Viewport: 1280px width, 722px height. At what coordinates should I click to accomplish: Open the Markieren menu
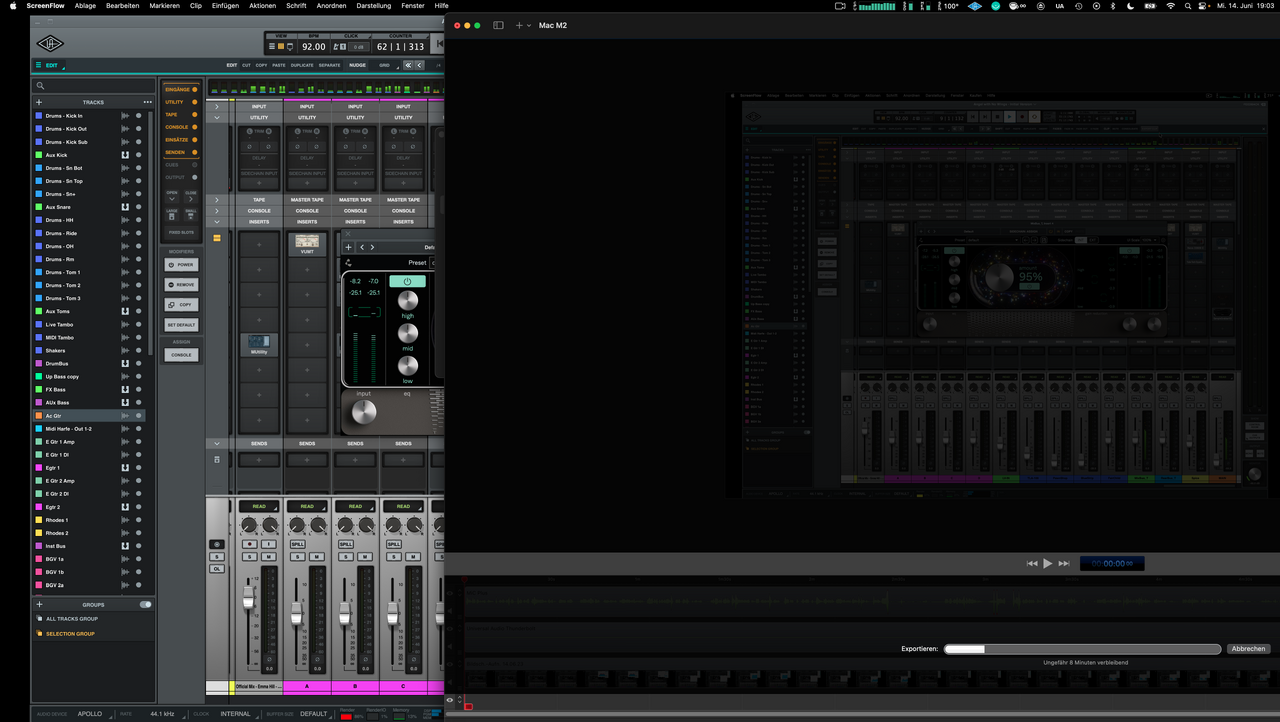pyautogui.click(x=165, y=6)
